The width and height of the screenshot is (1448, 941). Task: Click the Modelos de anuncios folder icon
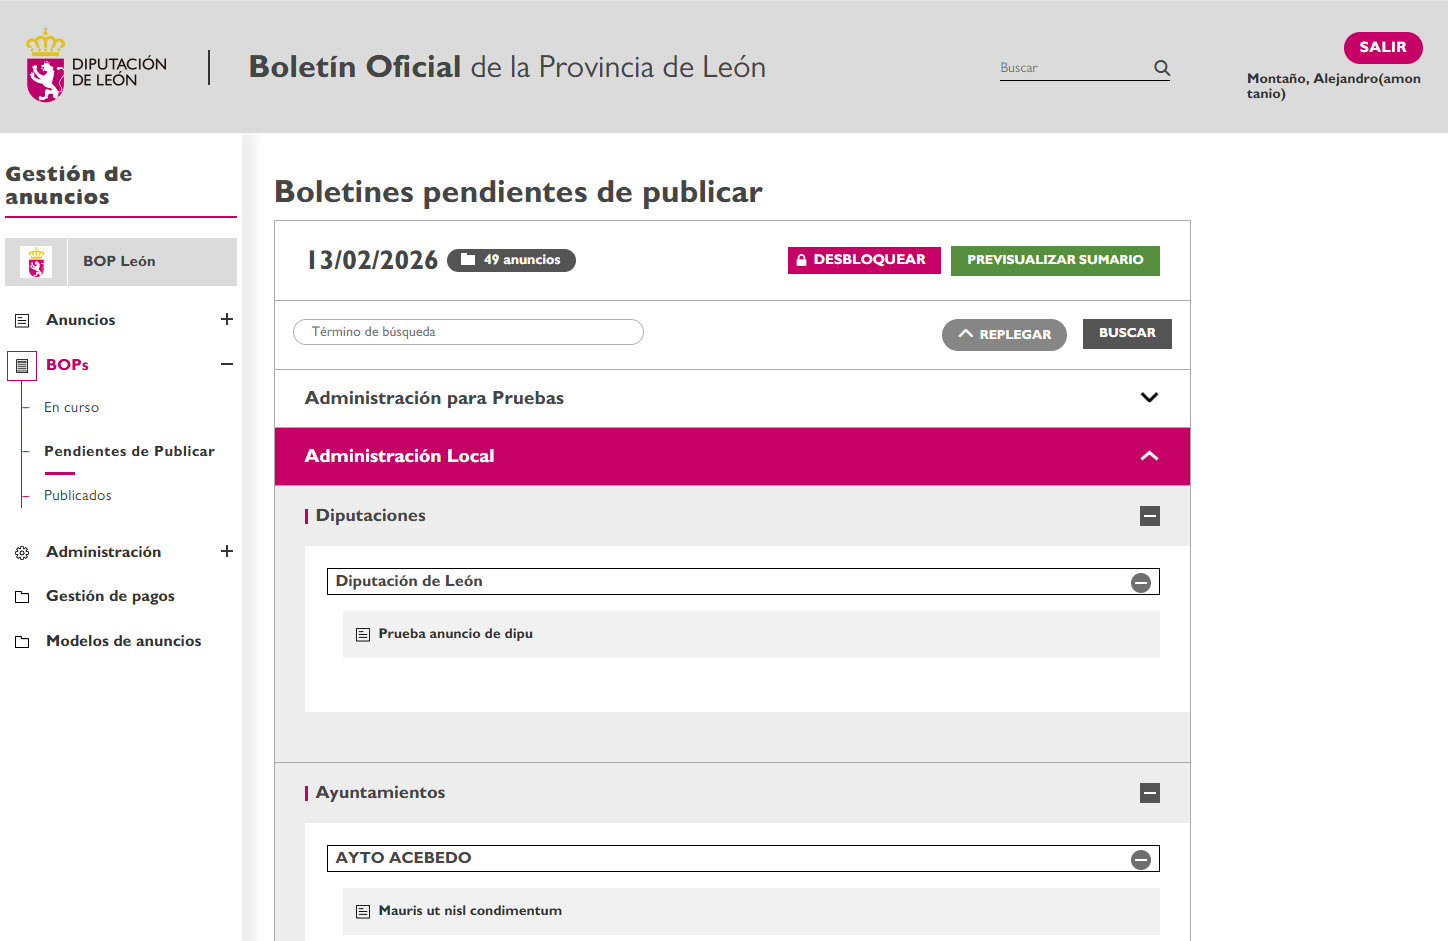coord(22,642)
